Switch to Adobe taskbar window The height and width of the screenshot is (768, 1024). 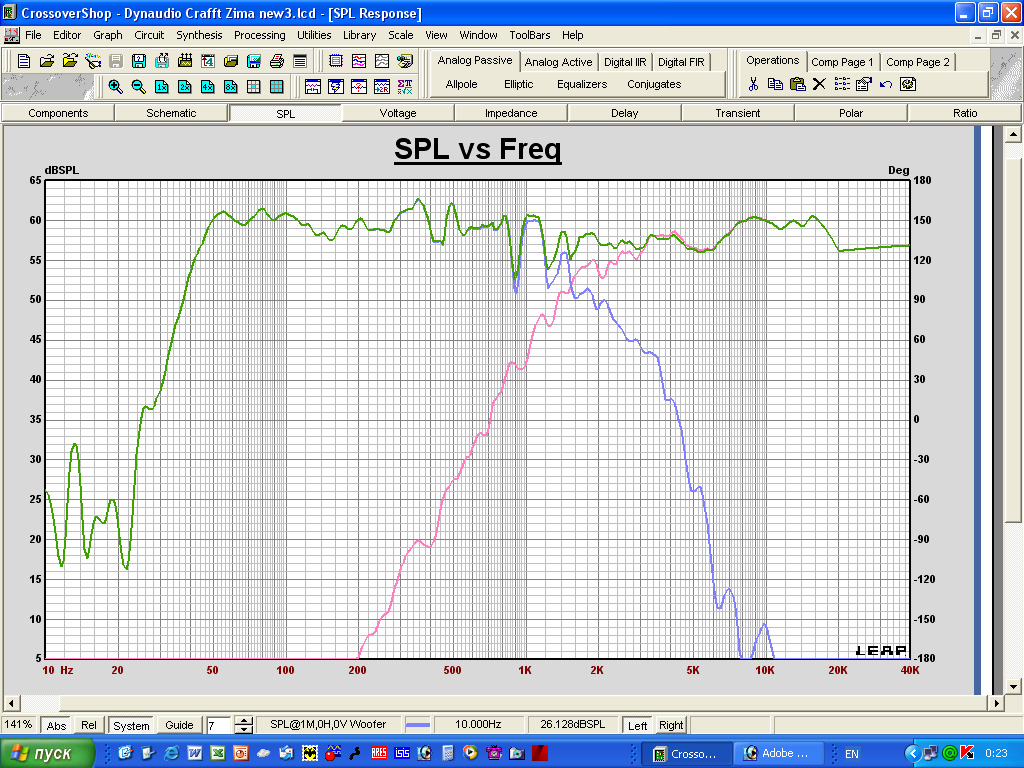(x=778, y=754)
